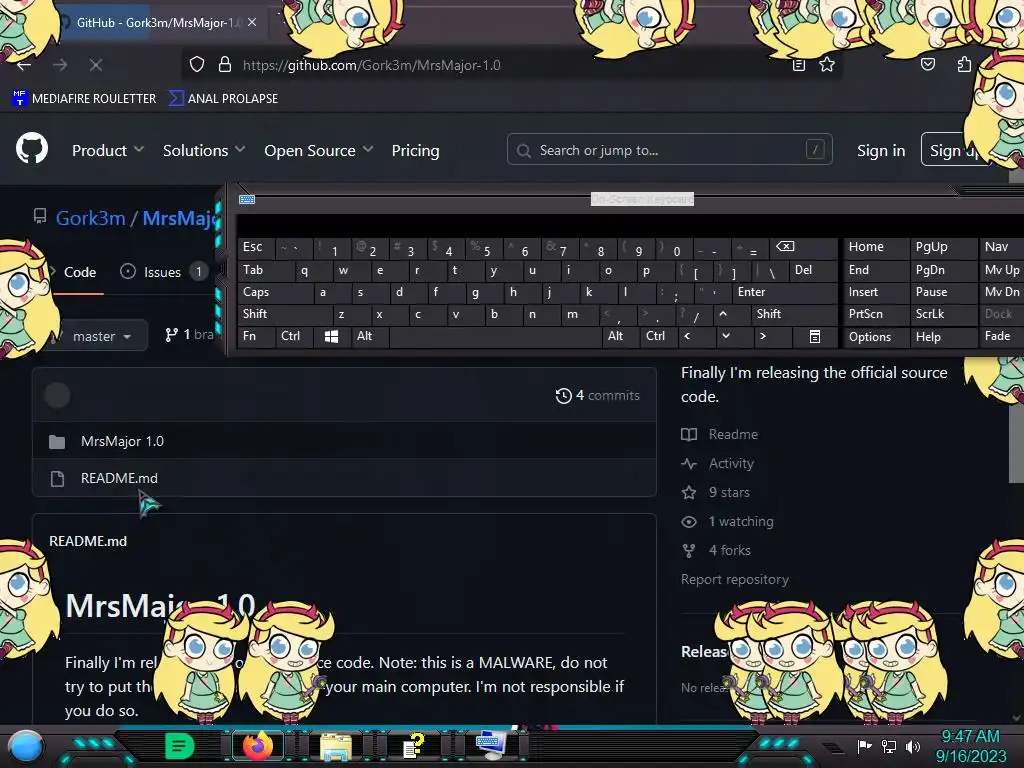This screenshot has width=1024, height=768.
Task: View the 9 stars list
Action: pyautogui.click(x=715, y=492)
